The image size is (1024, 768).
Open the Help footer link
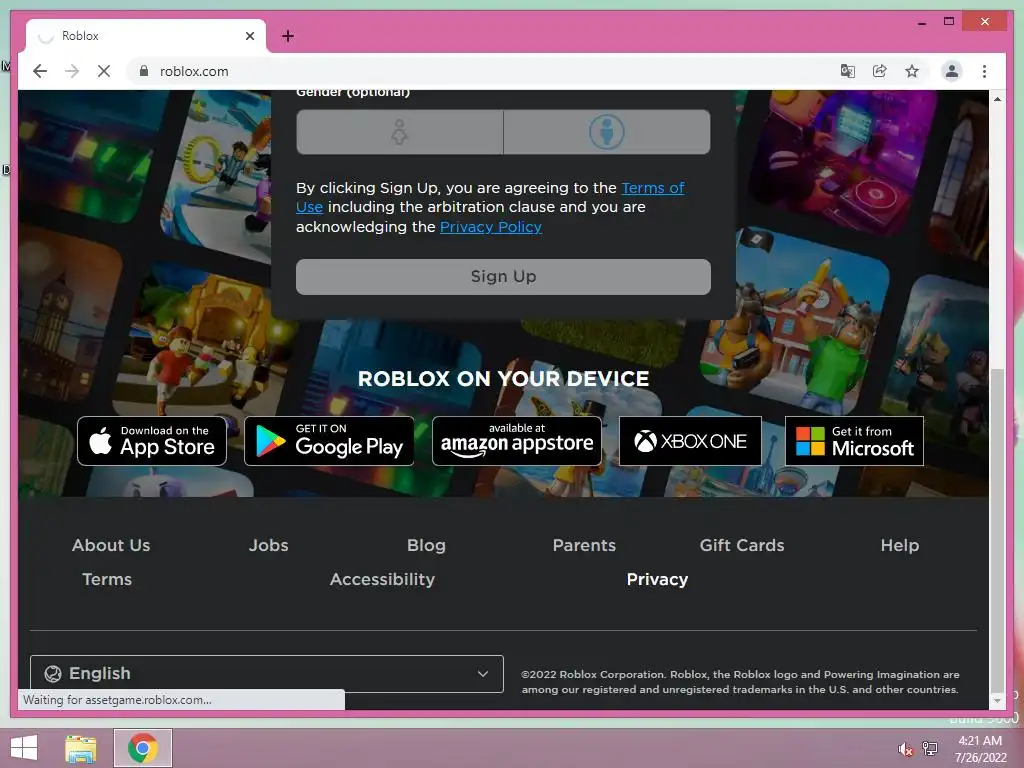(x=899, y=545)
